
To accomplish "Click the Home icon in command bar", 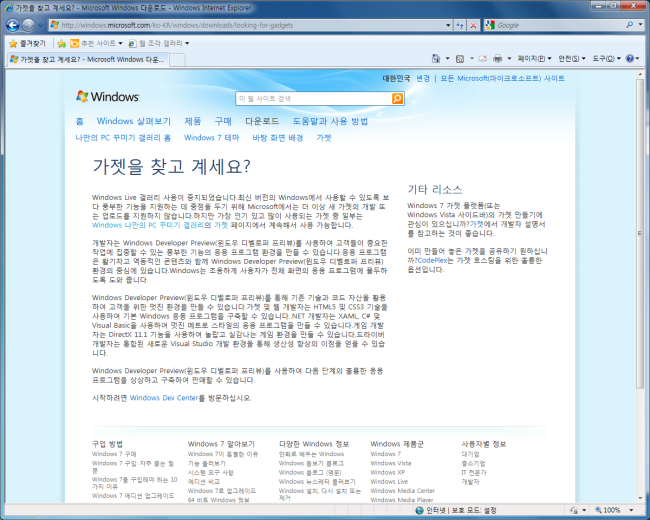I will [x=436, y=58].
